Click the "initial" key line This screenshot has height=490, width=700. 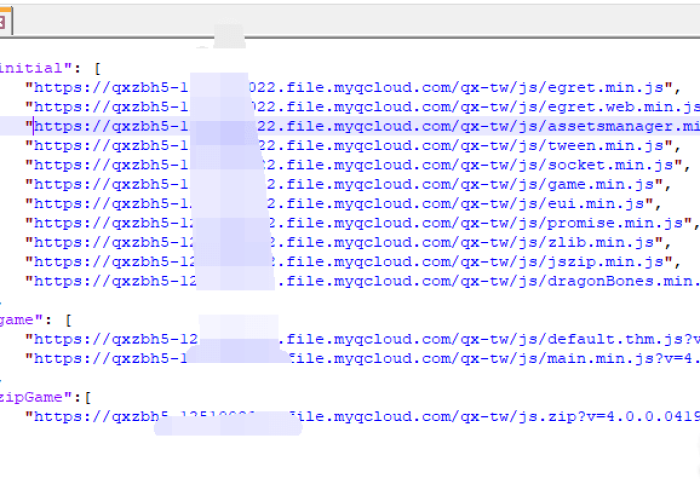click(50, 68)
